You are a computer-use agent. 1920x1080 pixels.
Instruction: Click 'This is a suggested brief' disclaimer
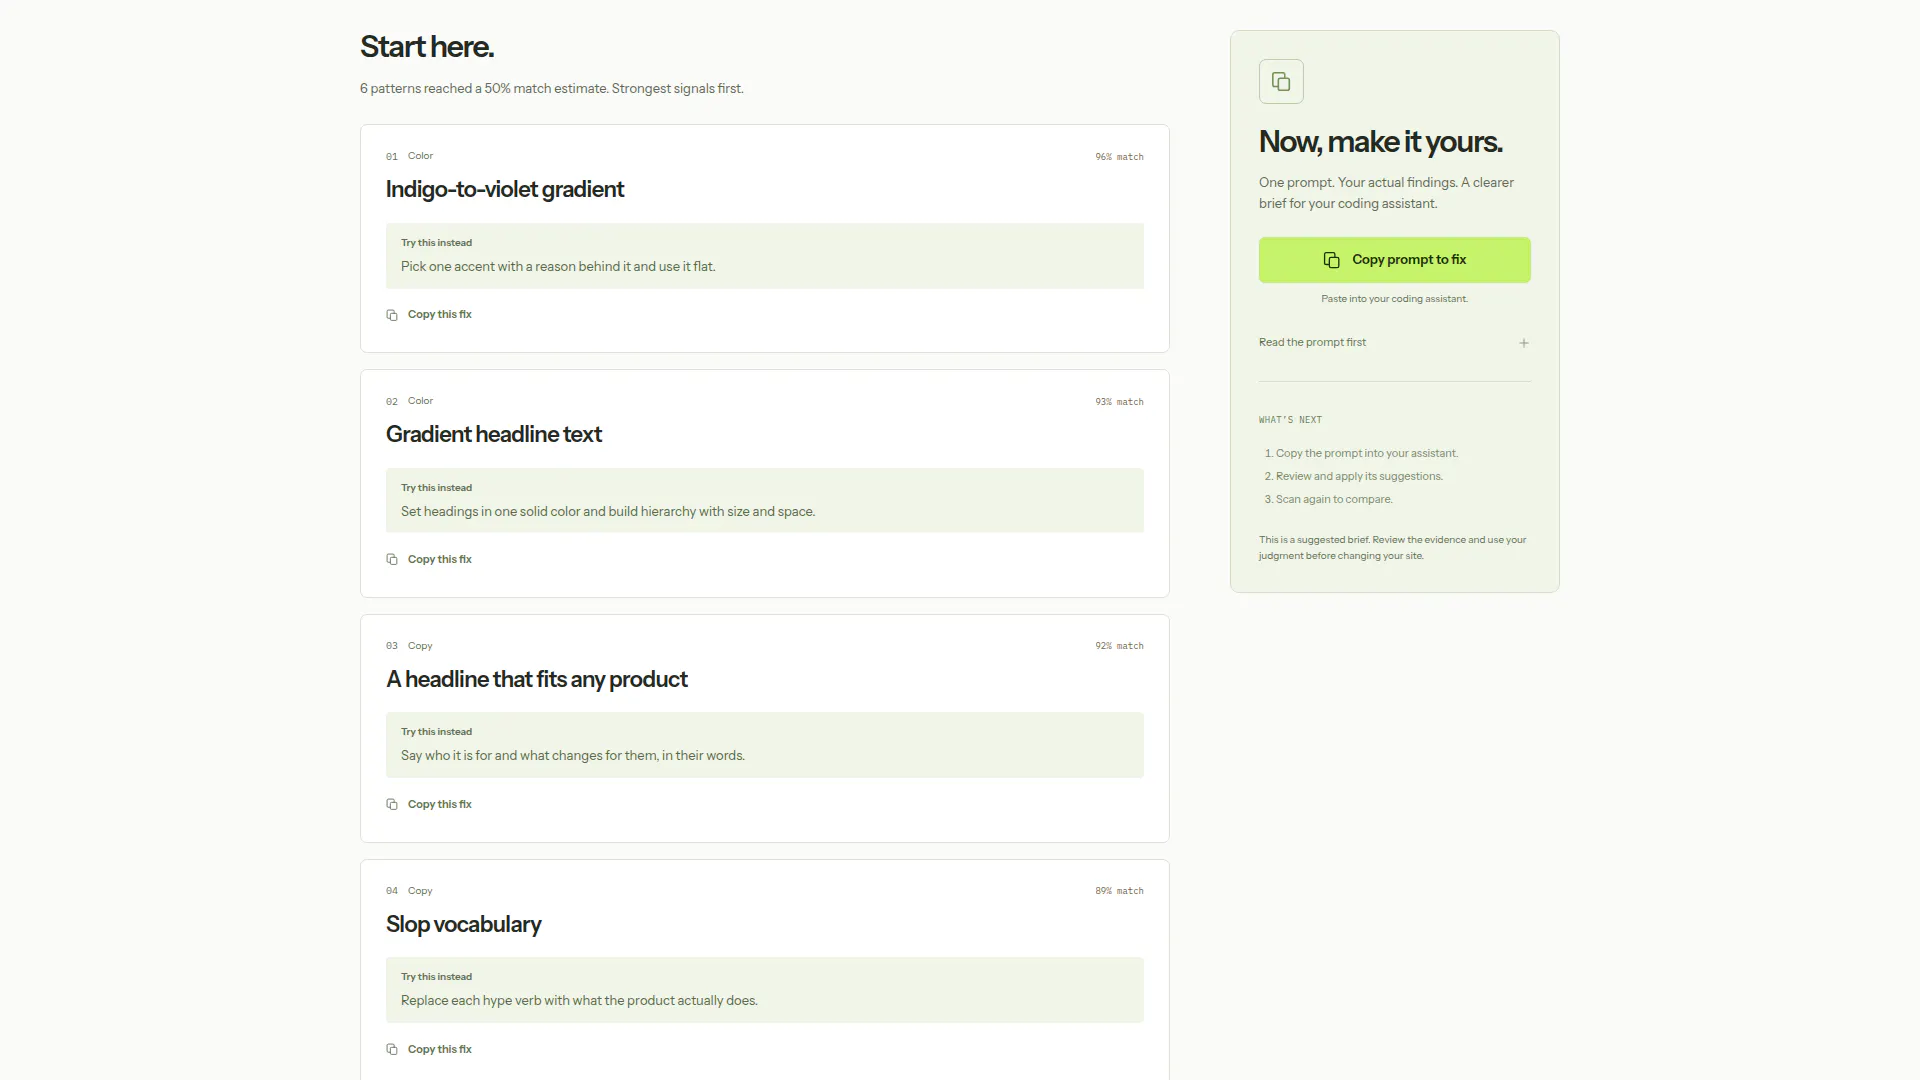point(1392,548)
